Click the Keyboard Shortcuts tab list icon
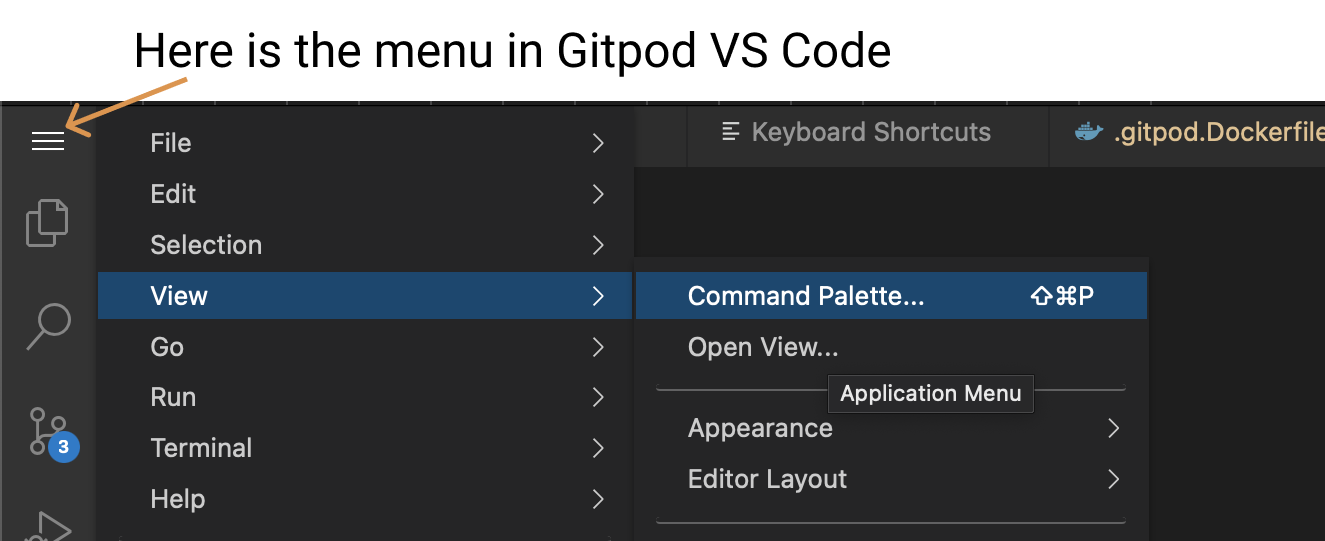Viewport: 1325px width, 541px height. (731, 132)
